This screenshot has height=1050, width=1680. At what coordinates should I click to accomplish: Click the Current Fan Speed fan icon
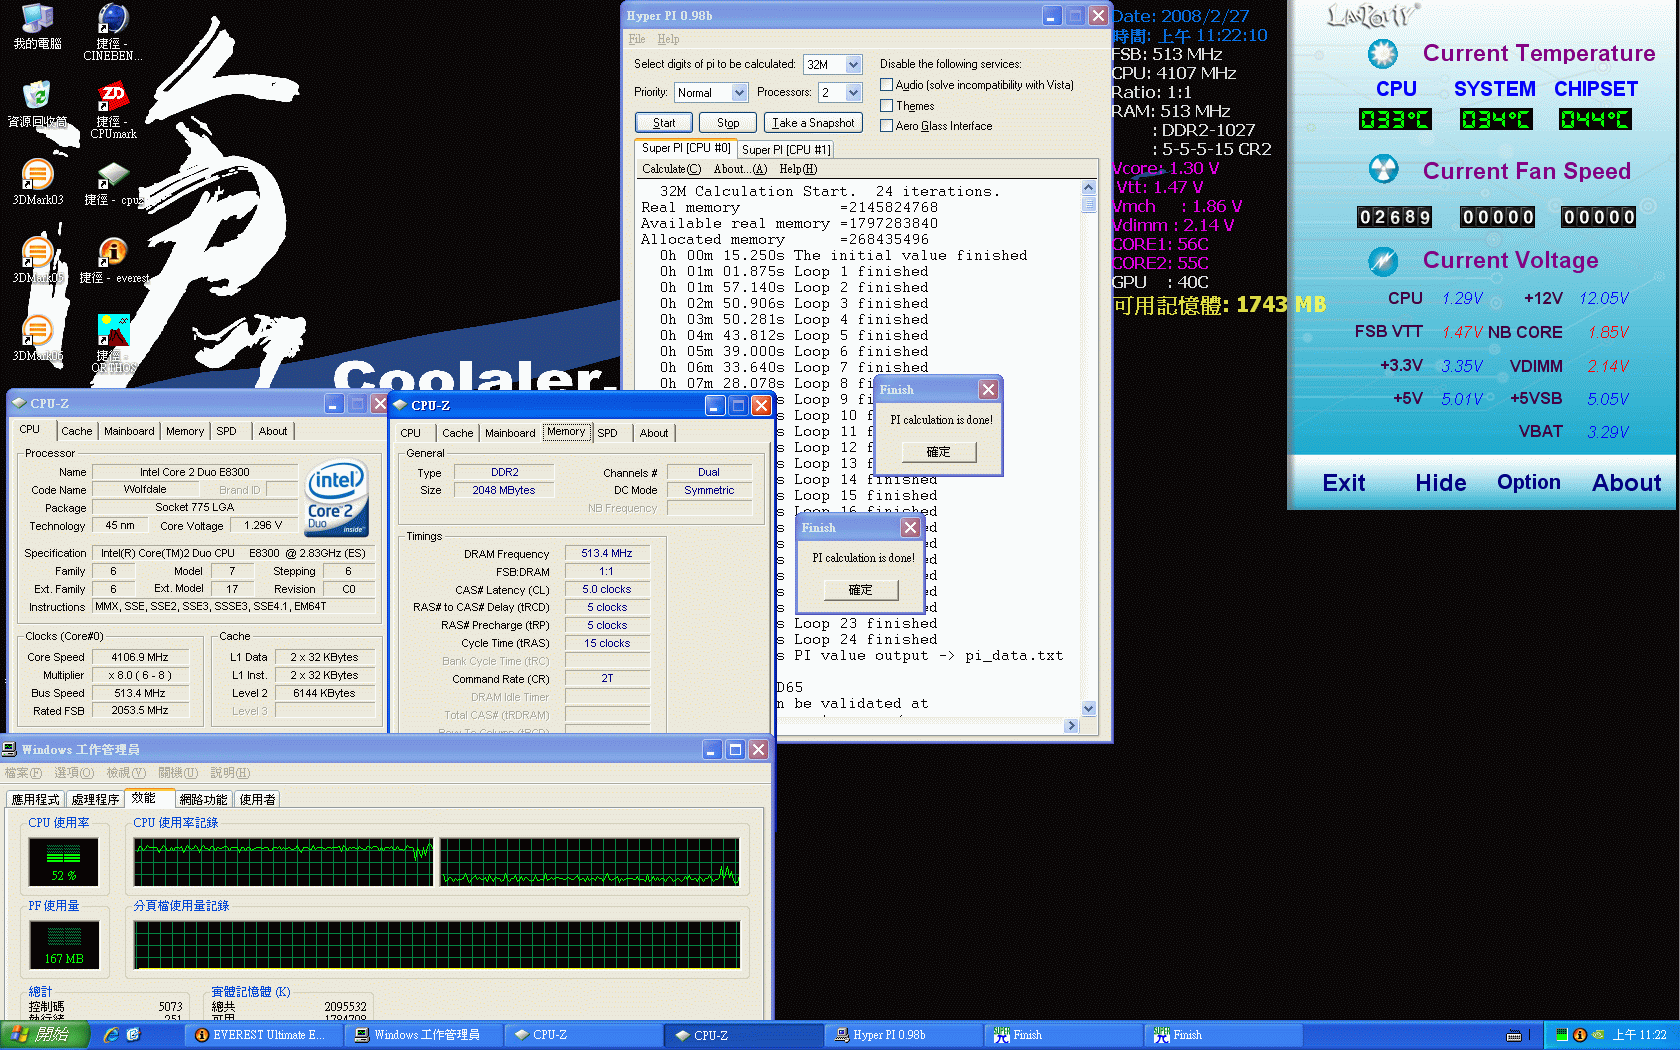(1383, 170)
